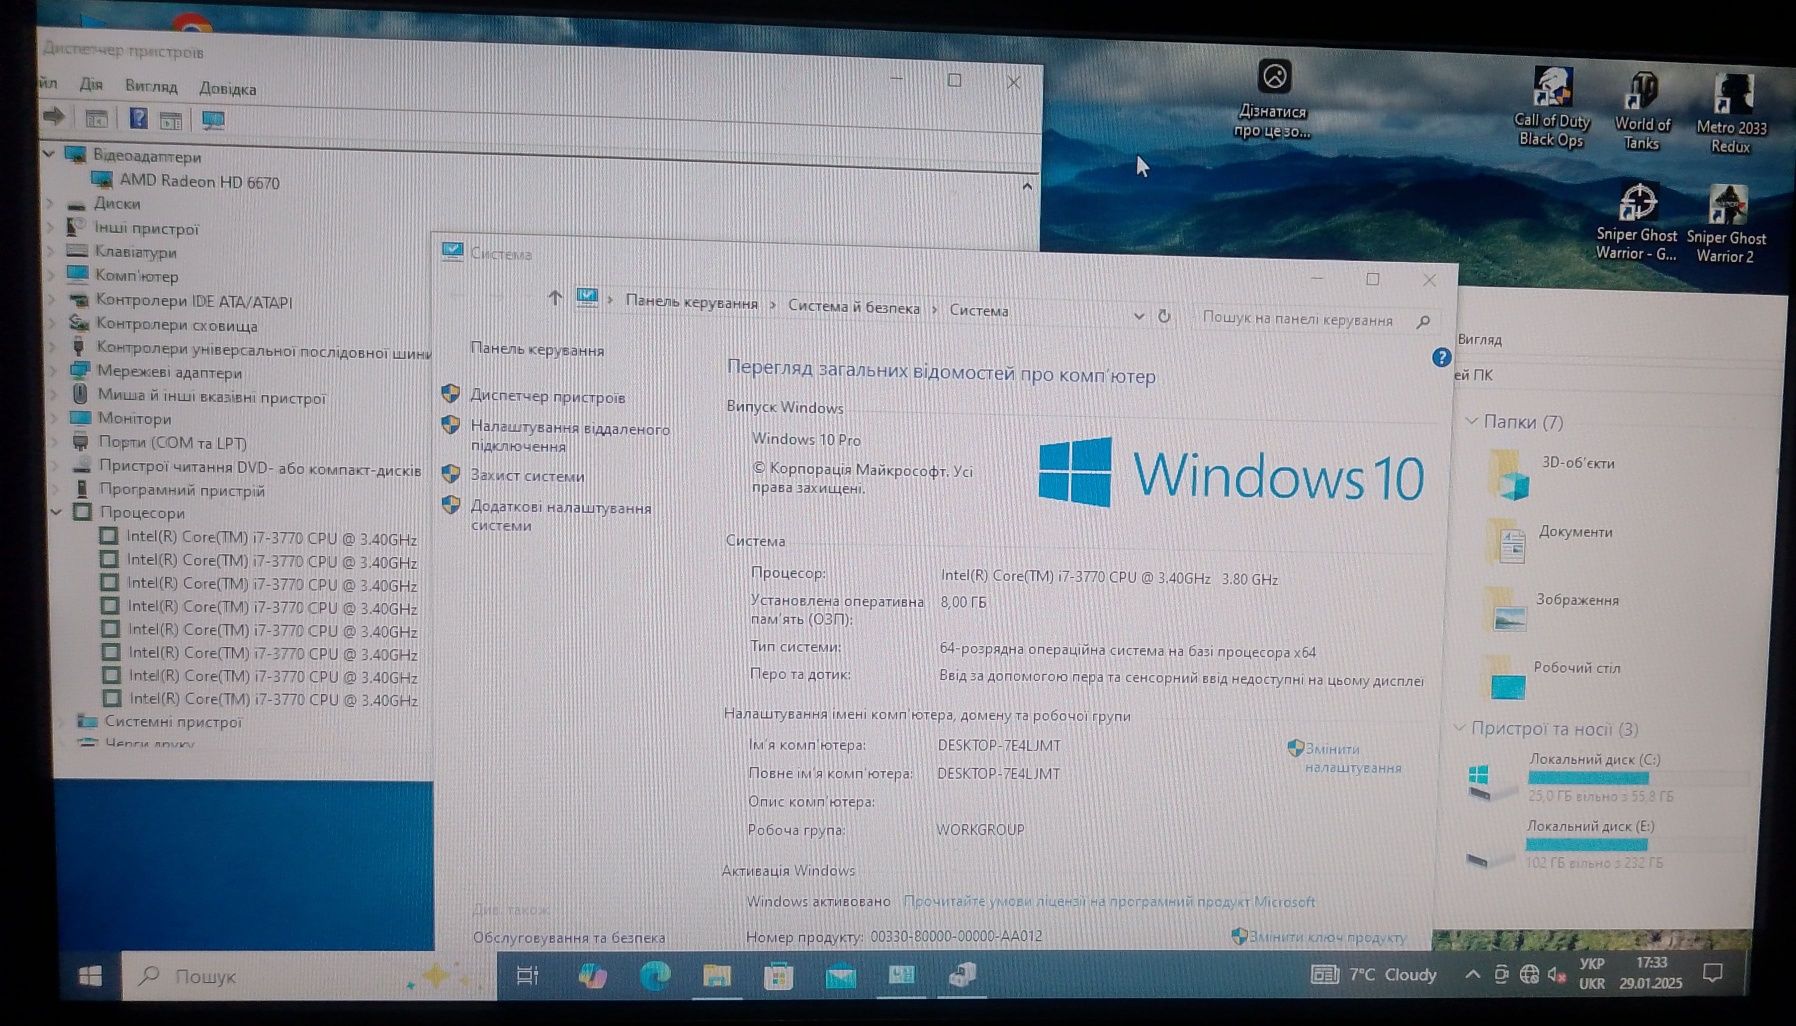Viewport: 1796px width, 1026px height.
Task: Collapse the Процесори tree node
Action: 57,512
